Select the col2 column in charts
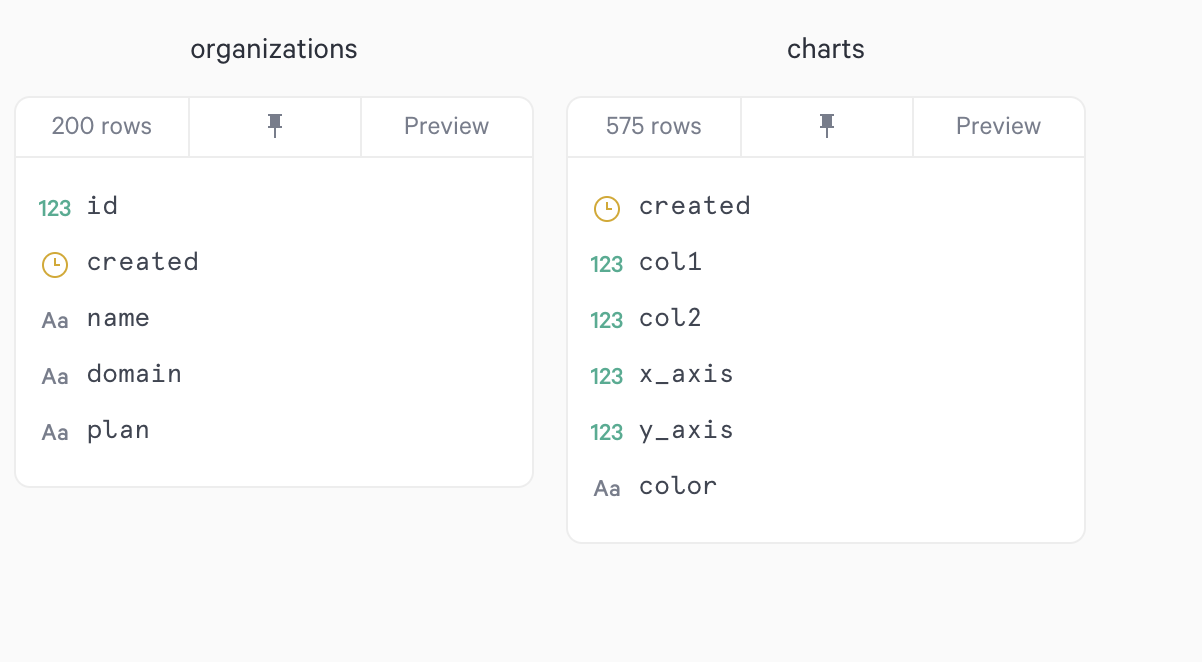The image size is (1202, 662). [x=670, y=319]
